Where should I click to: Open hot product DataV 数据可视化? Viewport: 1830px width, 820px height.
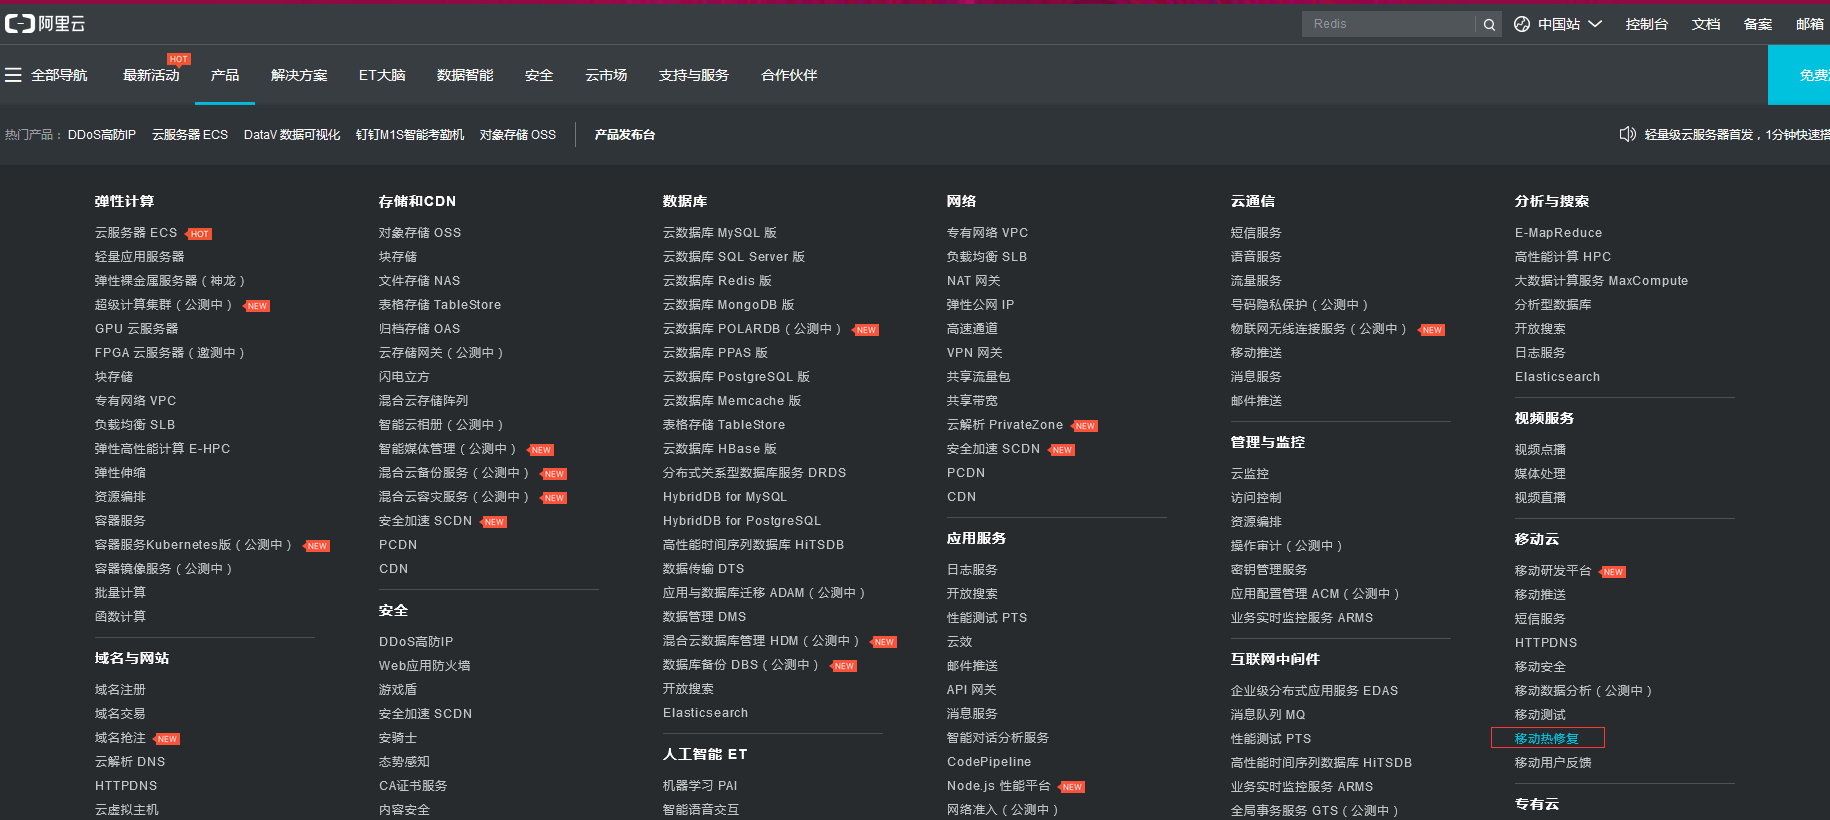coord(292,135)
